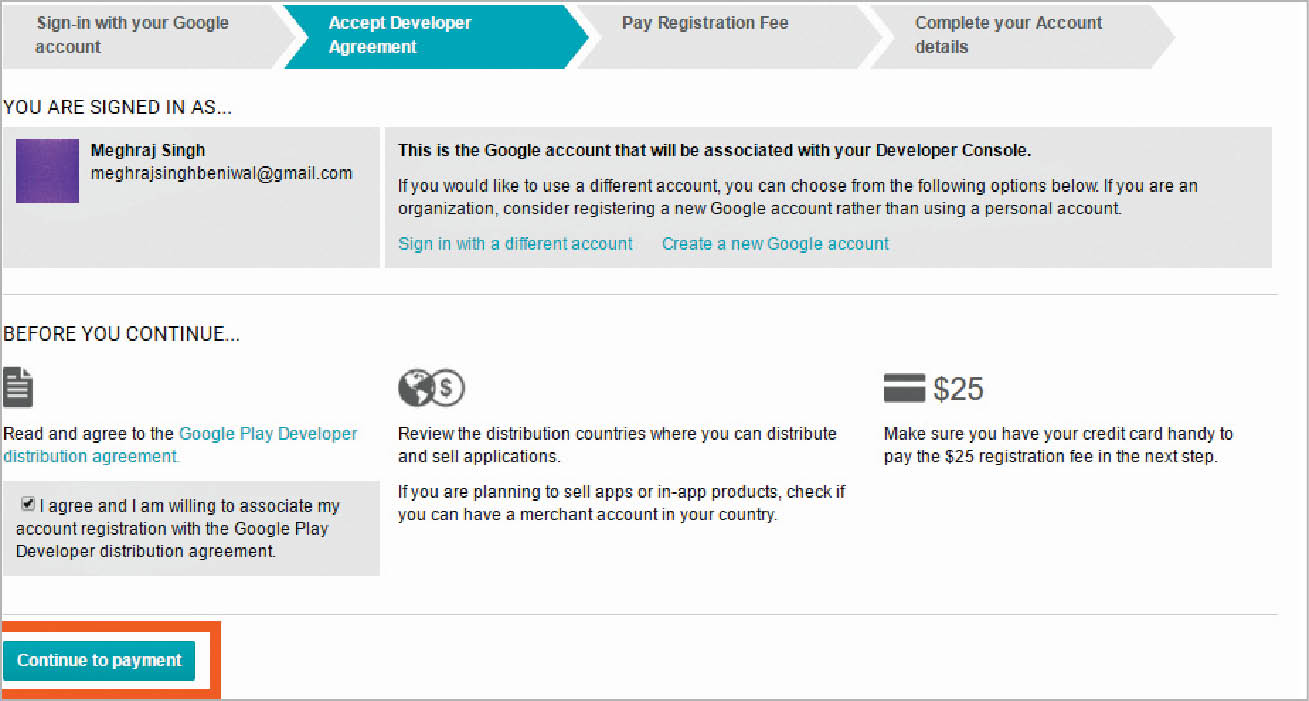Click 'Sign in with a different account'
The height and width of the screenshot is (701, 1309).
coord(515,244)
